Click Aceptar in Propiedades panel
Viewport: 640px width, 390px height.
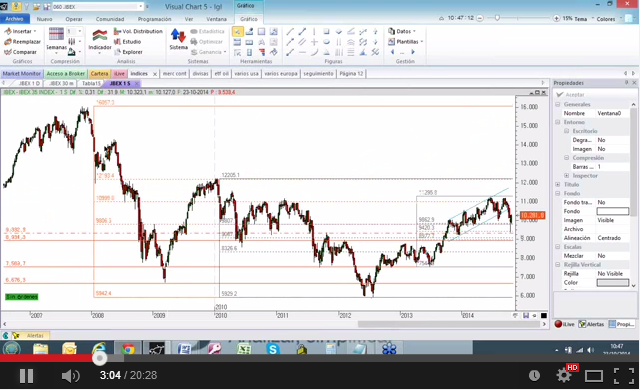click(x=571, y=95)
